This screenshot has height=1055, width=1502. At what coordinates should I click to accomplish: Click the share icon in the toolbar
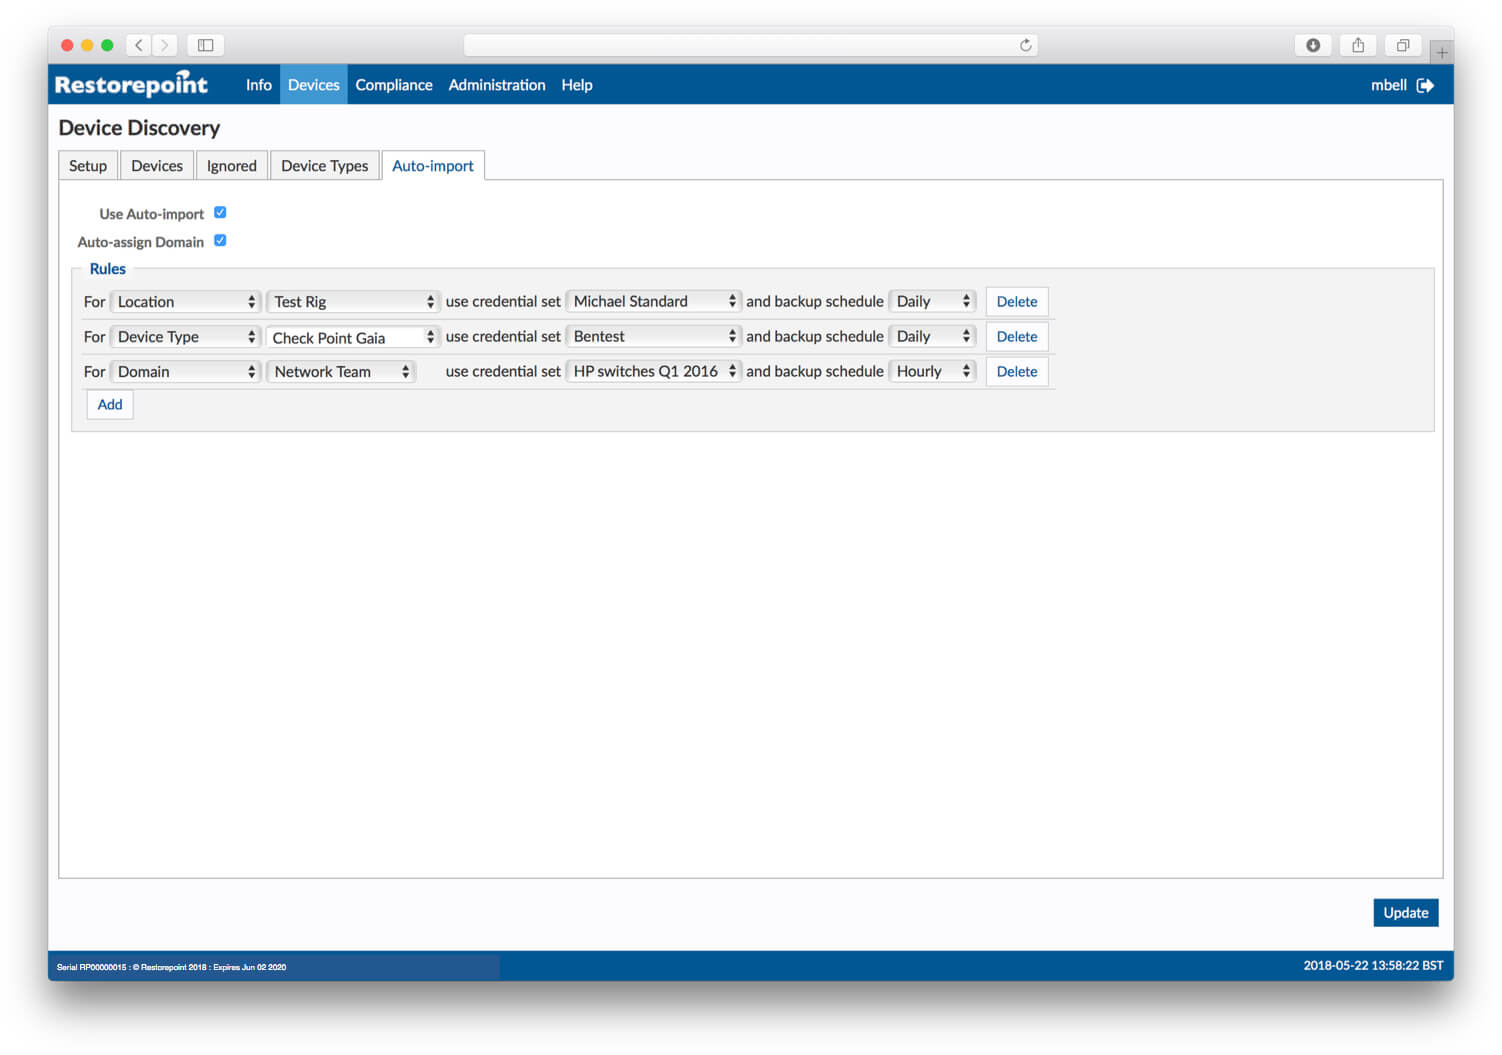pos(1357,45)
